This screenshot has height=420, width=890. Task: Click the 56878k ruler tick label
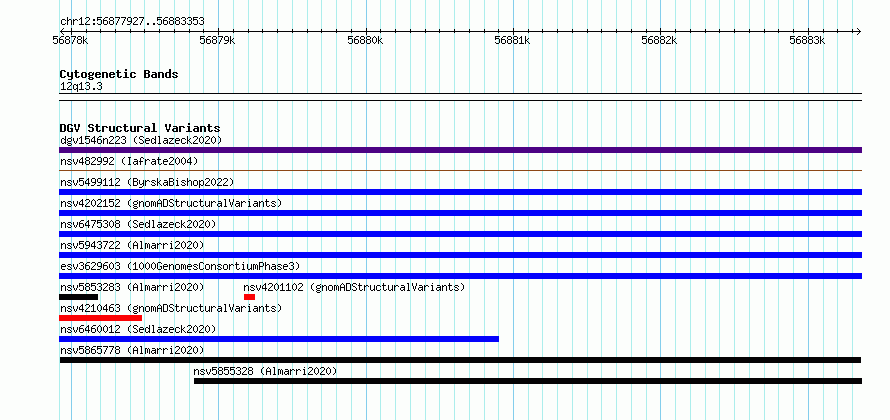[x=70, y=41]
